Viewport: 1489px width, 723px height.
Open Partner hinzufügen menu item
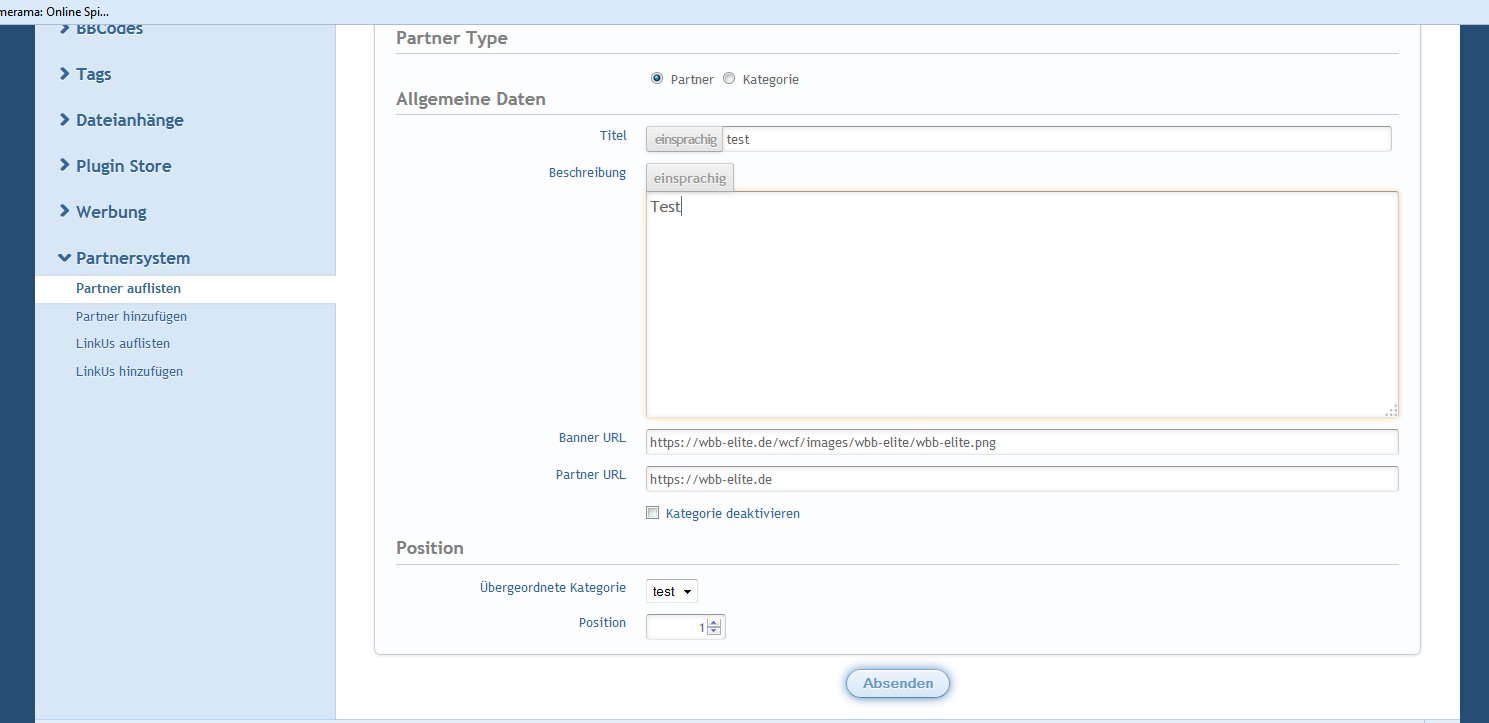(131, 316)
